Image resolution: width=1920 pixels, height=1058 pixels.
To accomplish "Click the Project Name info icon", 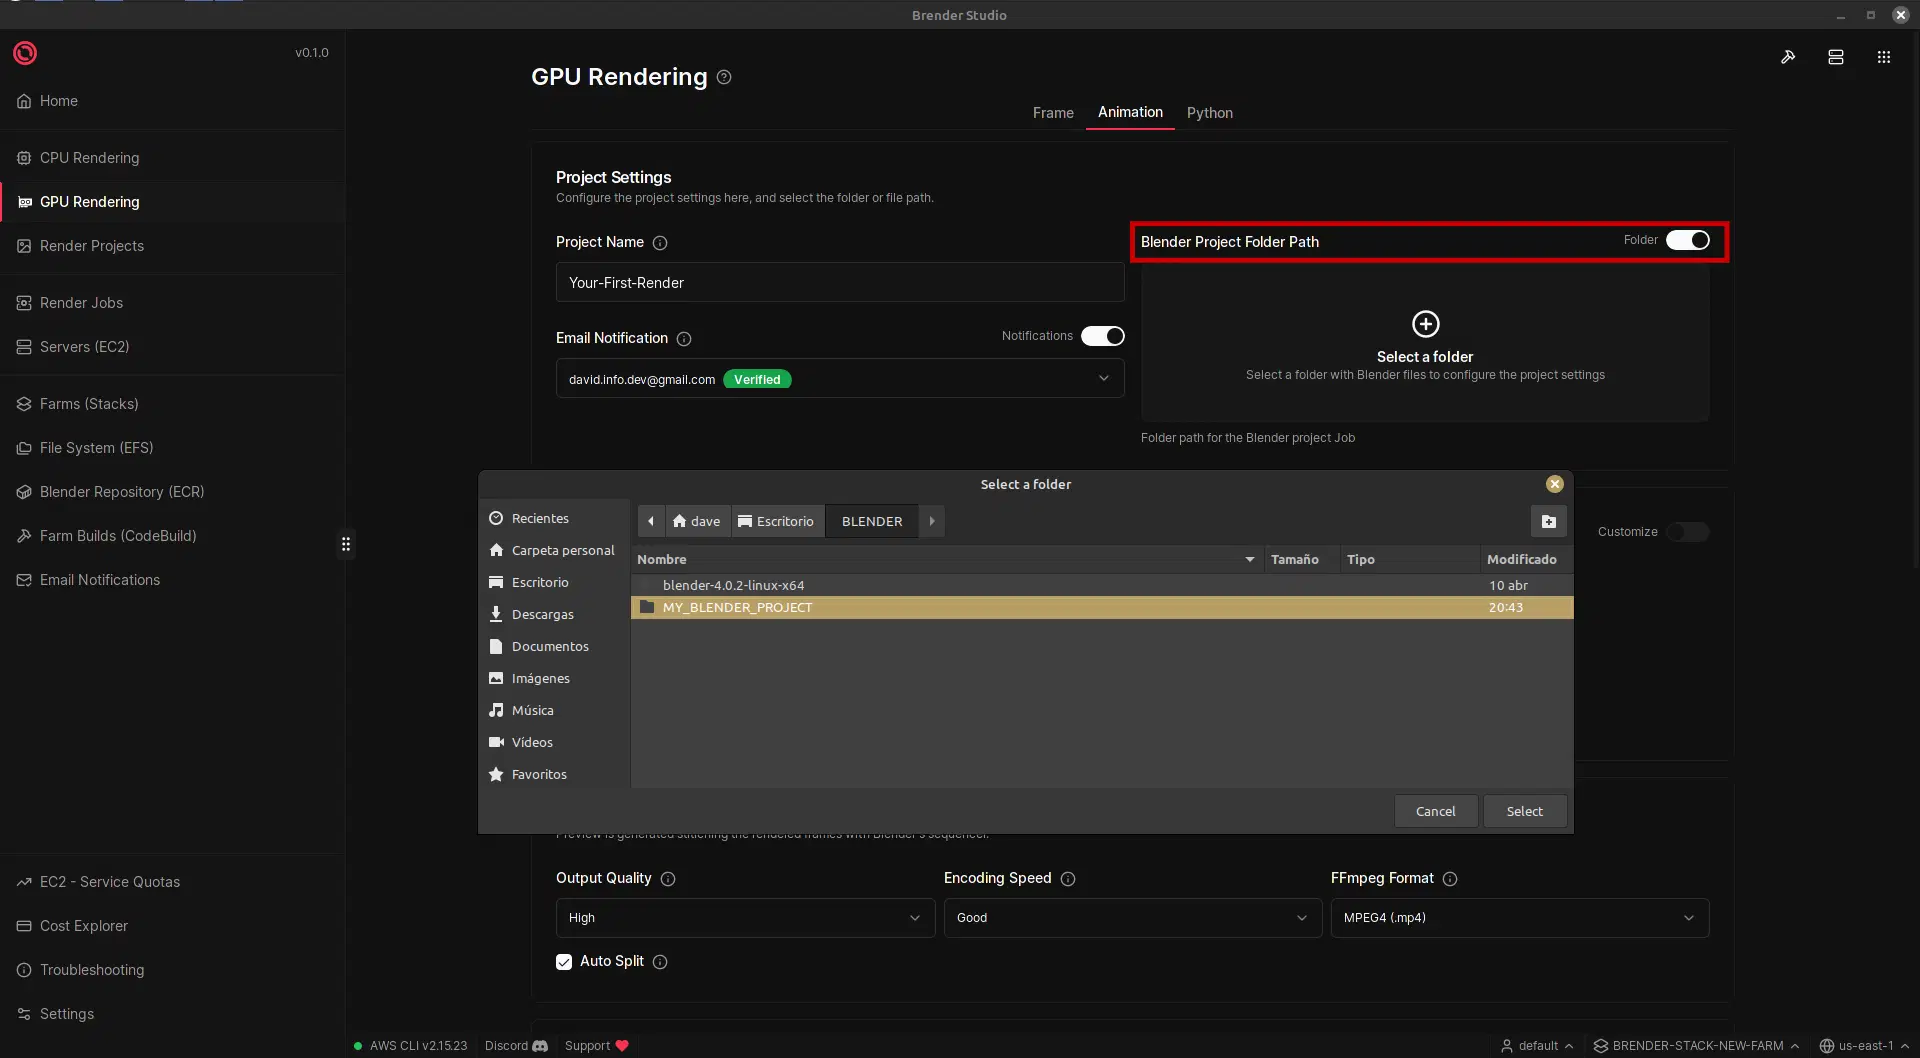I will tap(660, 243).
